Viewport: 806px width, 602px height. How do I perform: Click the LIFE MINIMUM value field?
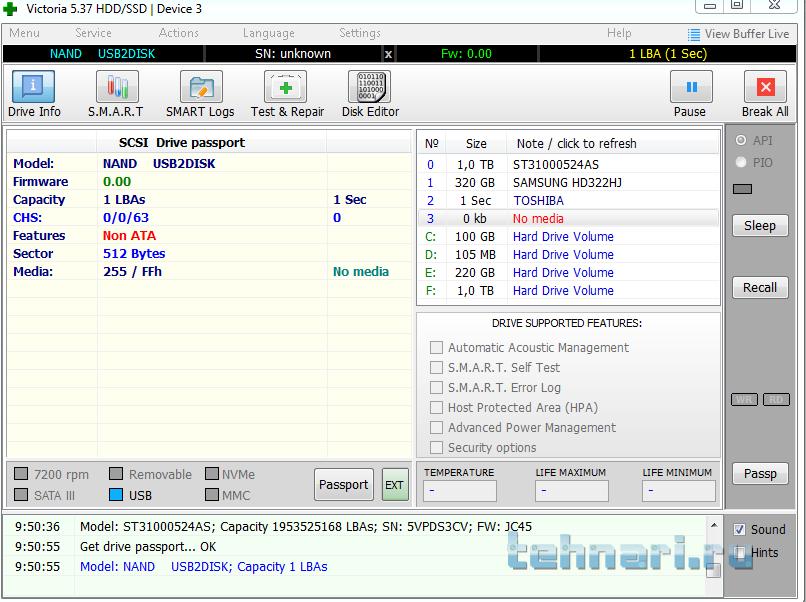click(679, 491)
